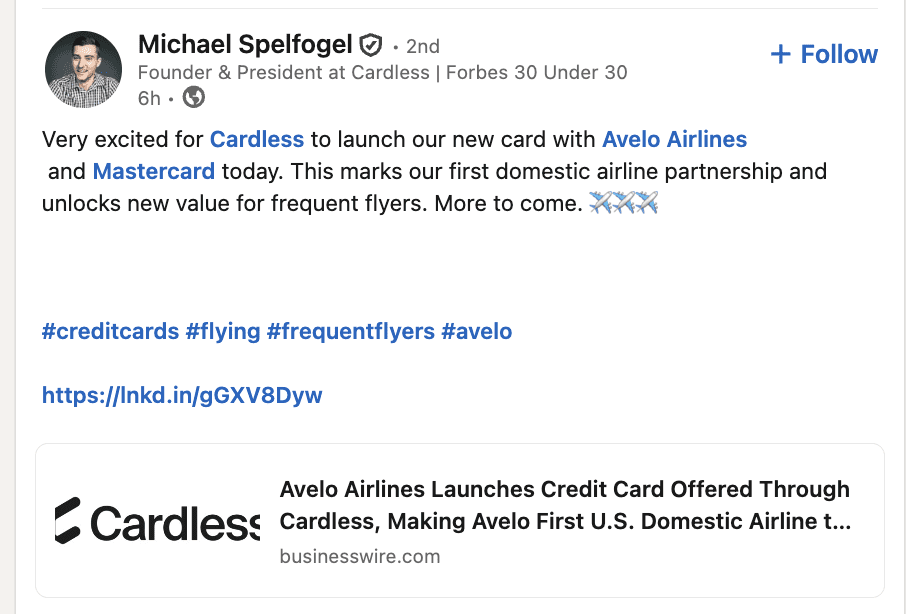Click the verified shield badge next to the name
The height and width of the screenshot is (614, 906).
[x=370, y=44]
